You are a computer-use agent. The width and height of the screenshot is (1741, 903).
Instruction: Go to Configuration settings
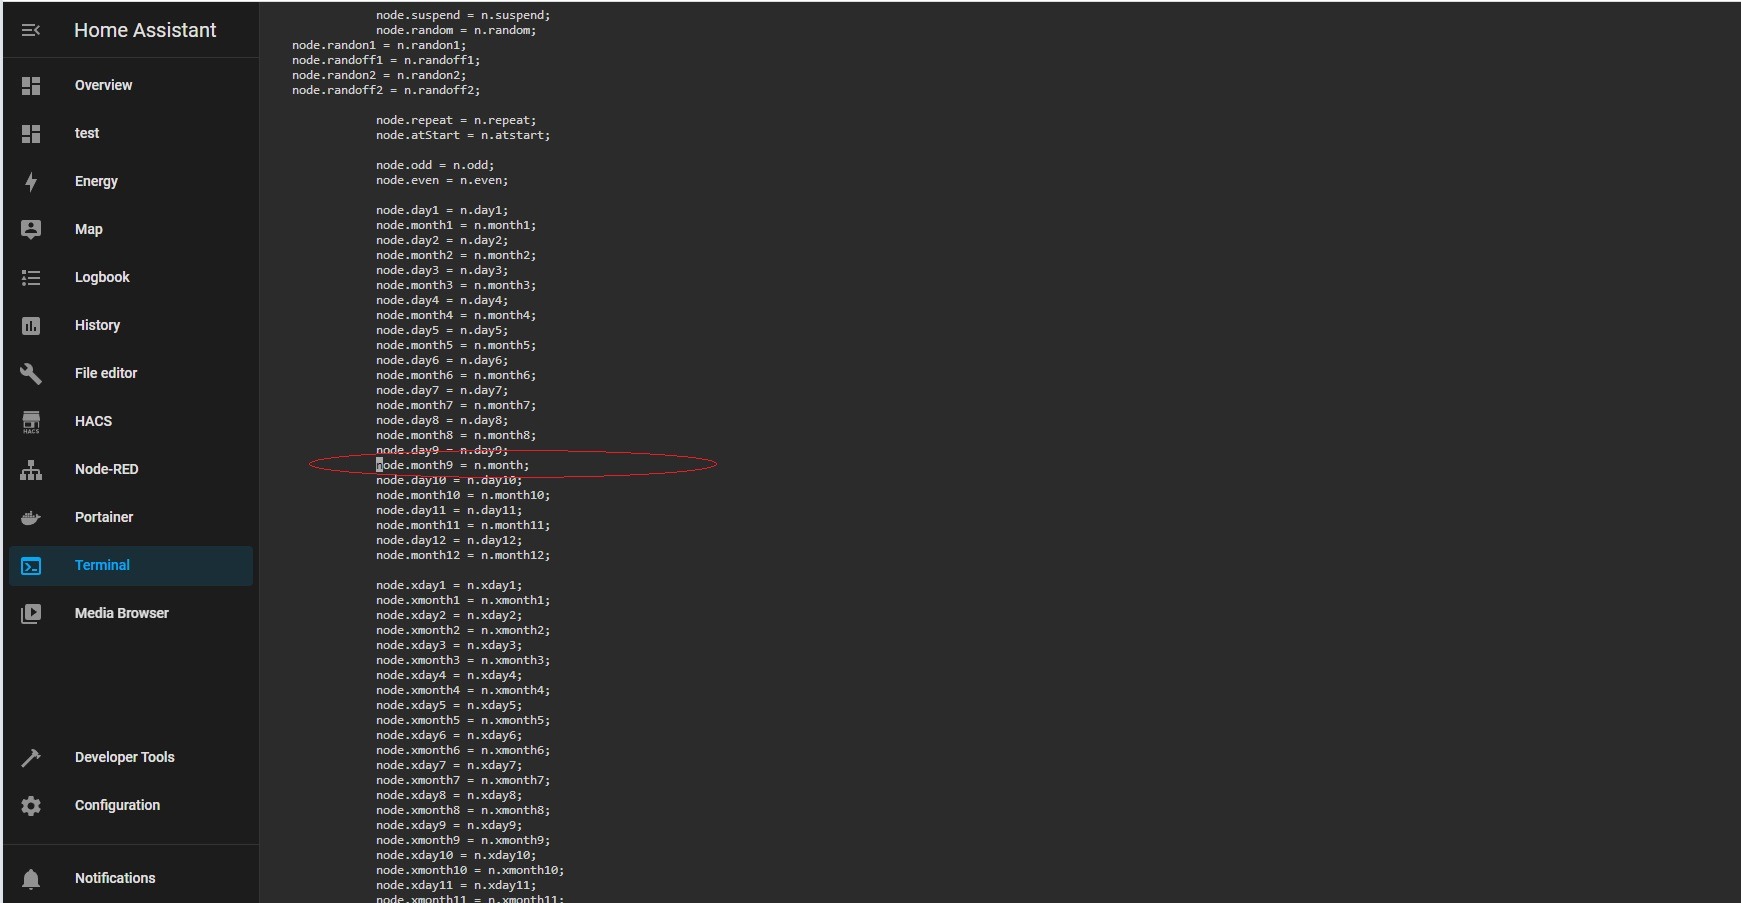click(x=117, y=805)
